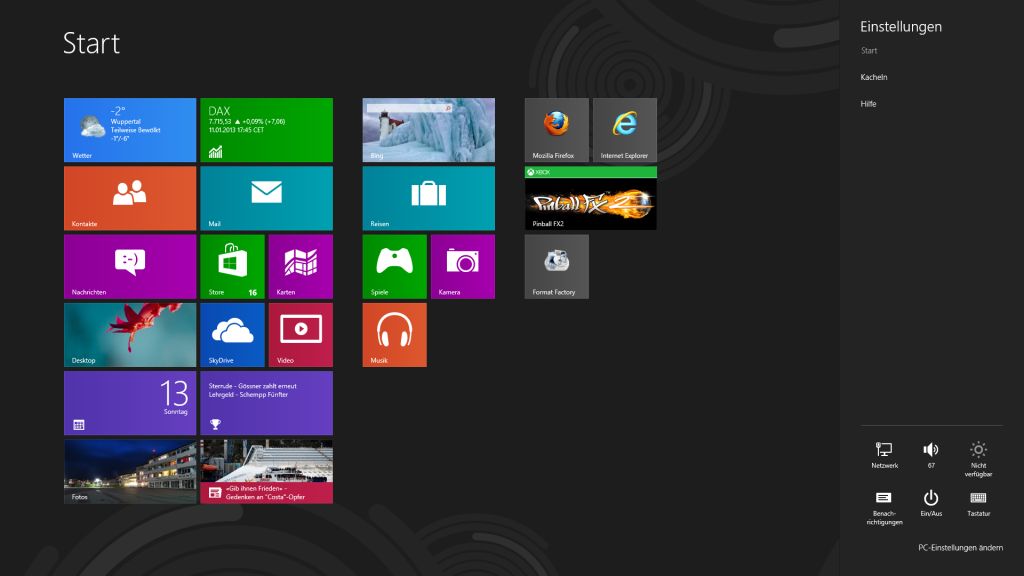This screenshot has width=1024, height=576.
Task: Open Tastatur keyboard layout selector
Action: (x=978, y=504)
